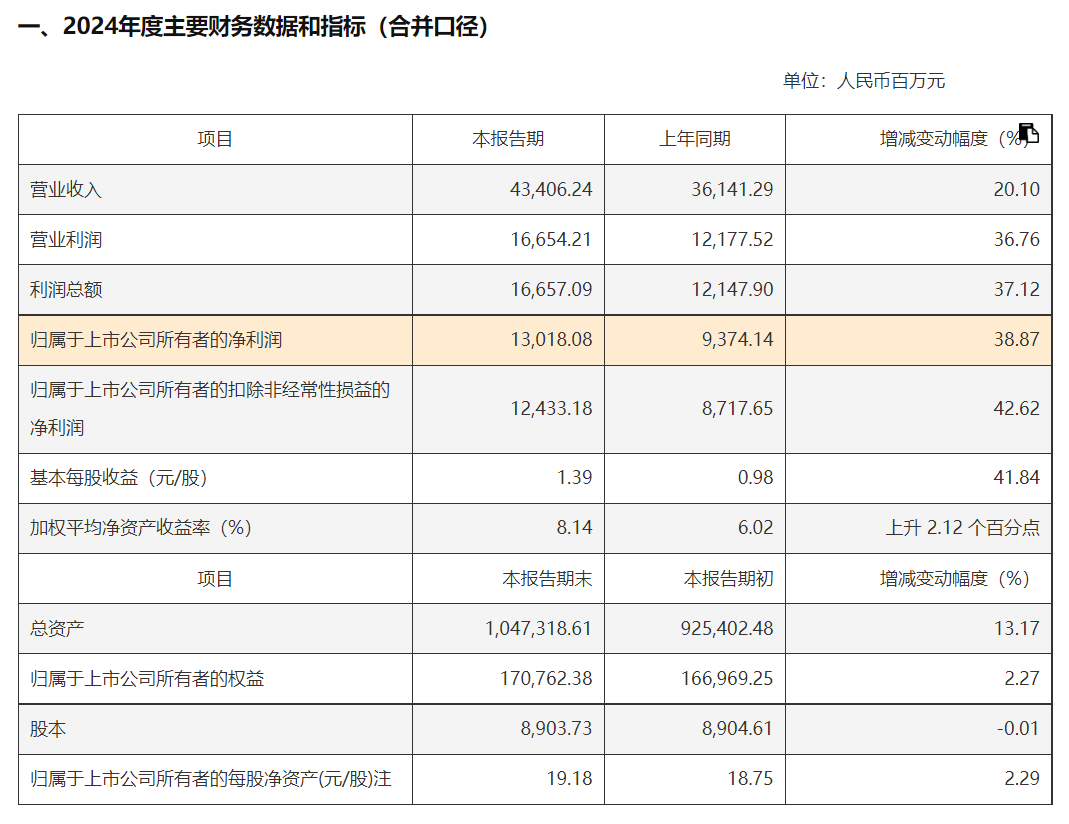The image size is (1069, 824).
Task: Select the change value -0.01
Action: (x=1018, y=729)
